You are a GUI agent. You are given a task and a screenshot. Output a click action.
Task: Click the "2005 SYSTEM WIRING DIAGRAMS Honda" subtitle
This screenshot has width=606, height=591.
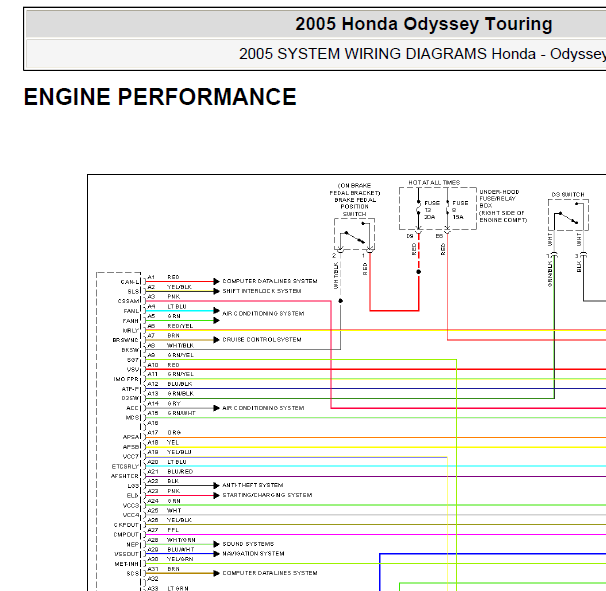pos(387,54)
